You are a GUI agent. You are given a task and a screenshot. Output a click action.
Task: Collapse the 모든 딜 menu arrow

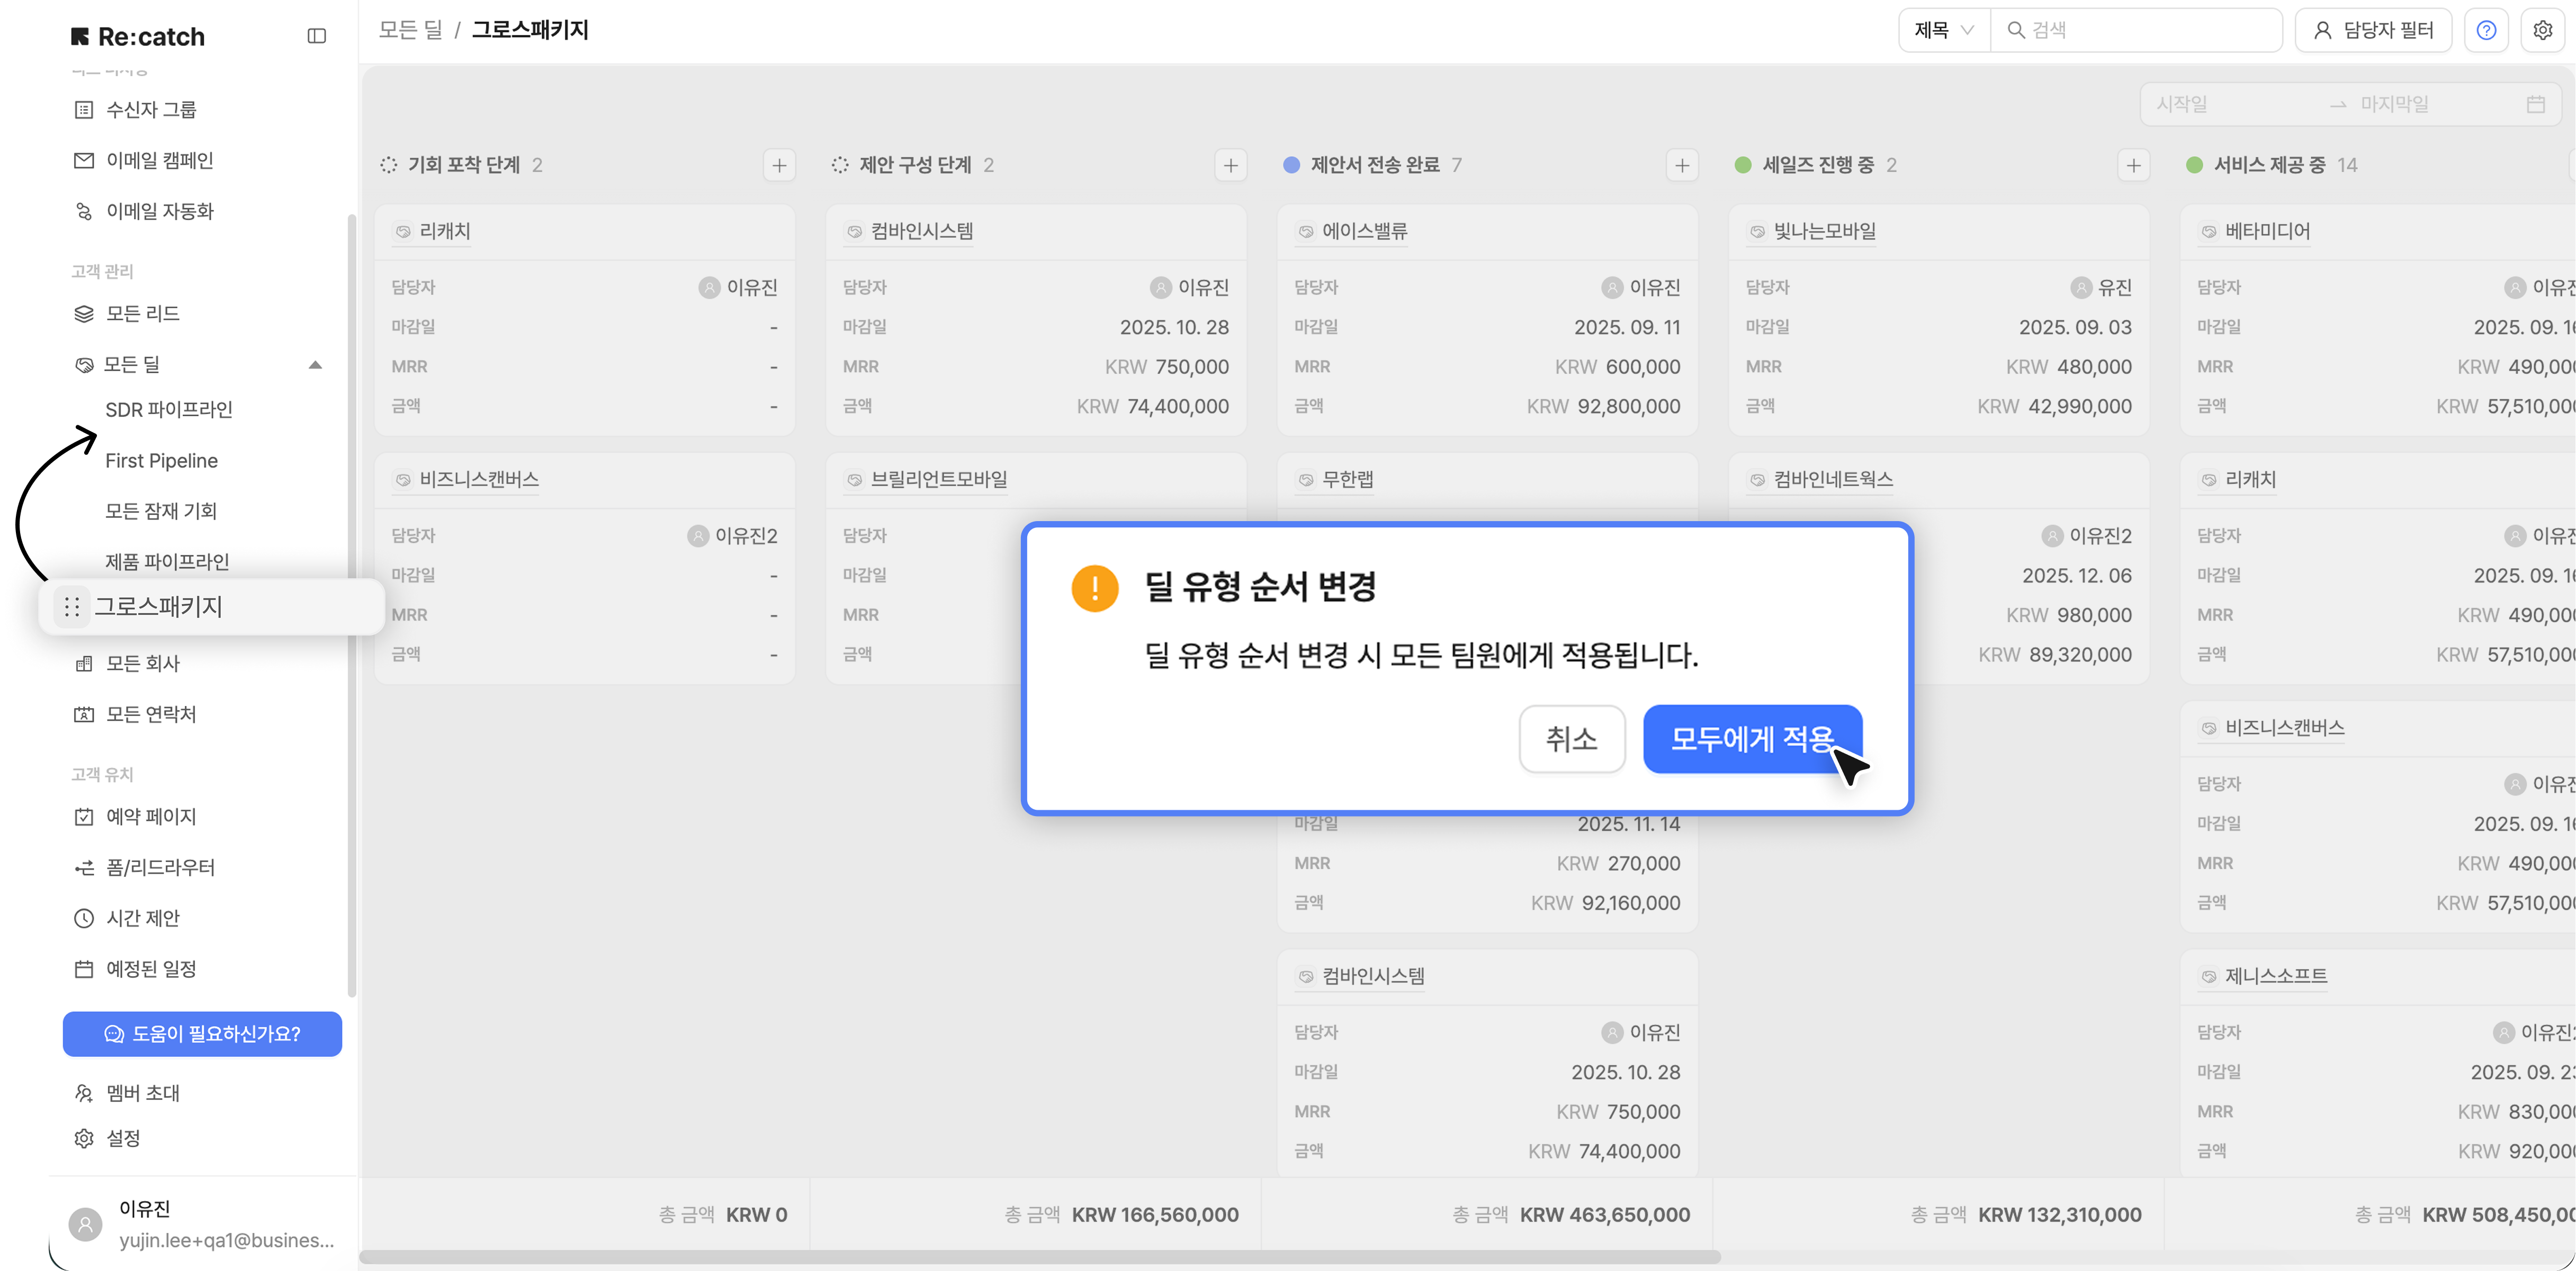click(x=315, y=365)
